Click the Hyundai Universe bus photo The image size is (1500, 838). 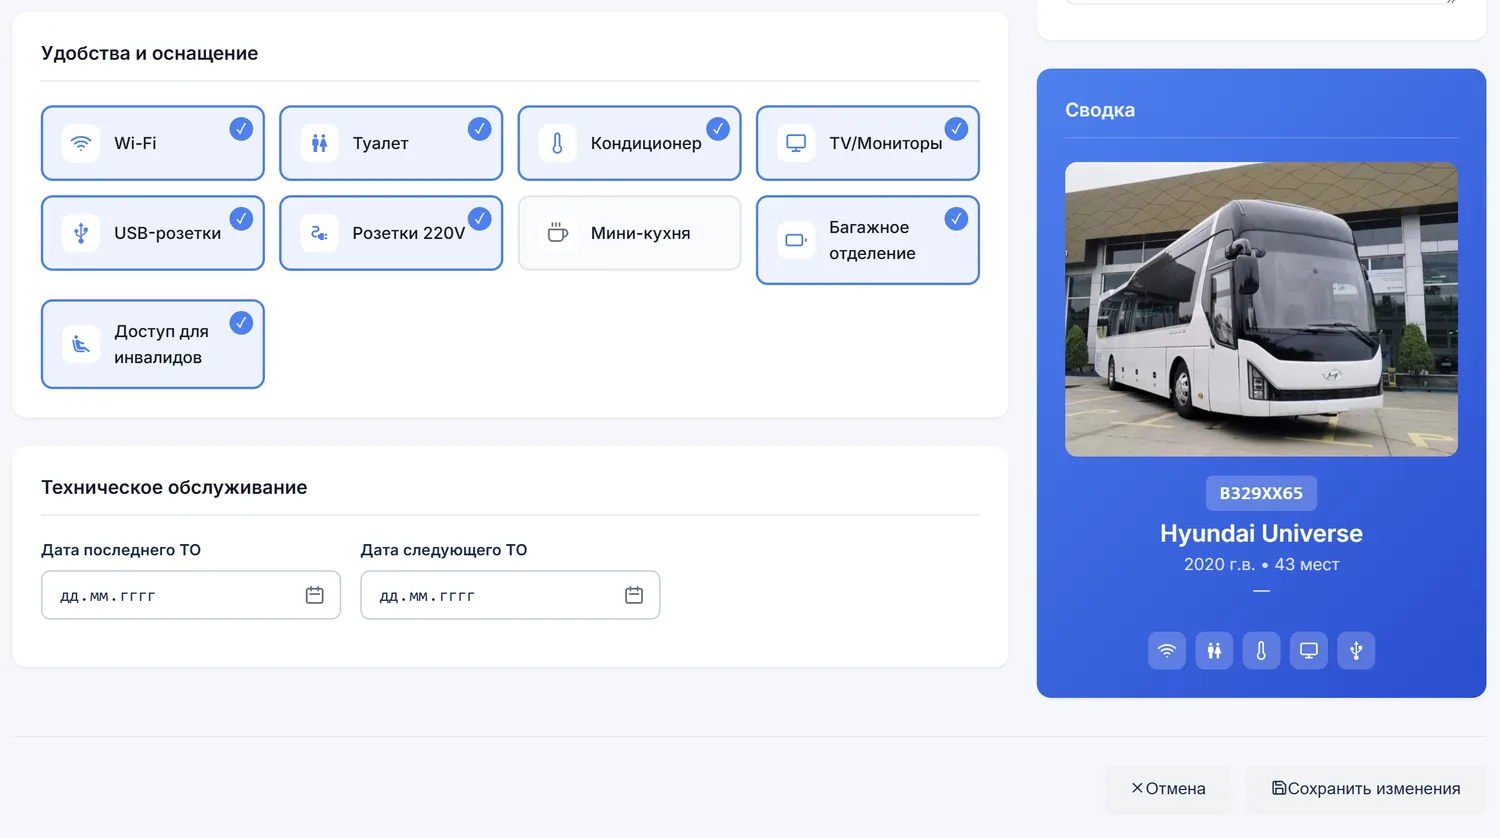click(x=1261, y=309)
